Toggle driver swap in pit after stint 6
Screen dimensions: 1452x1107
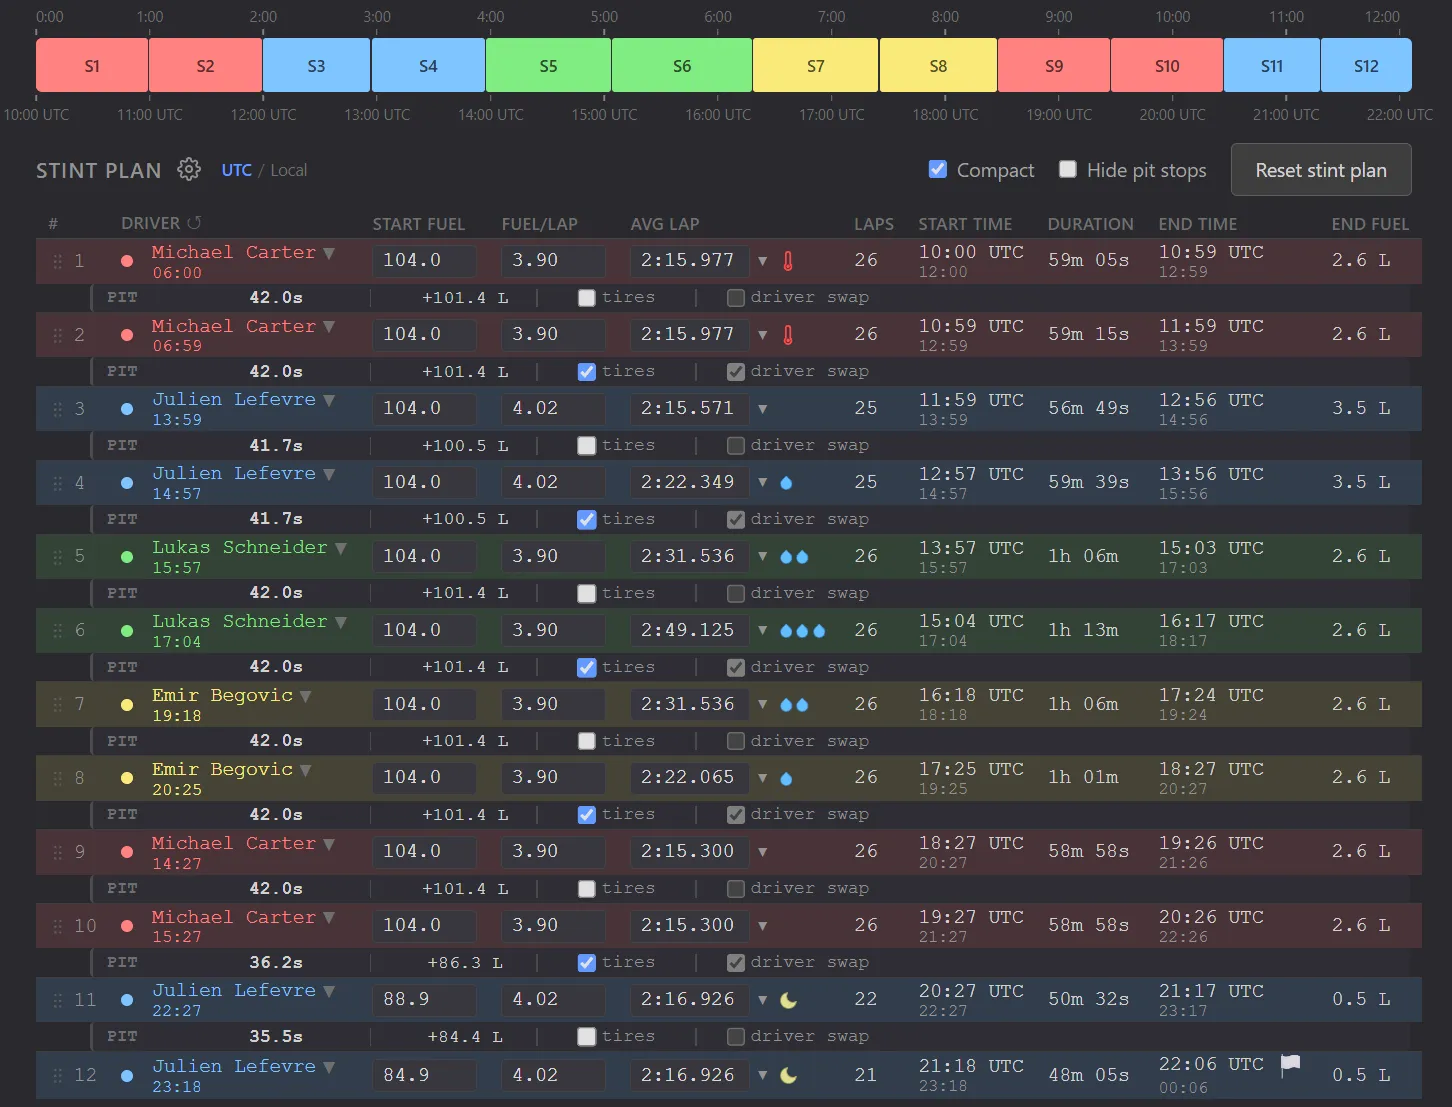pos(736,668)
